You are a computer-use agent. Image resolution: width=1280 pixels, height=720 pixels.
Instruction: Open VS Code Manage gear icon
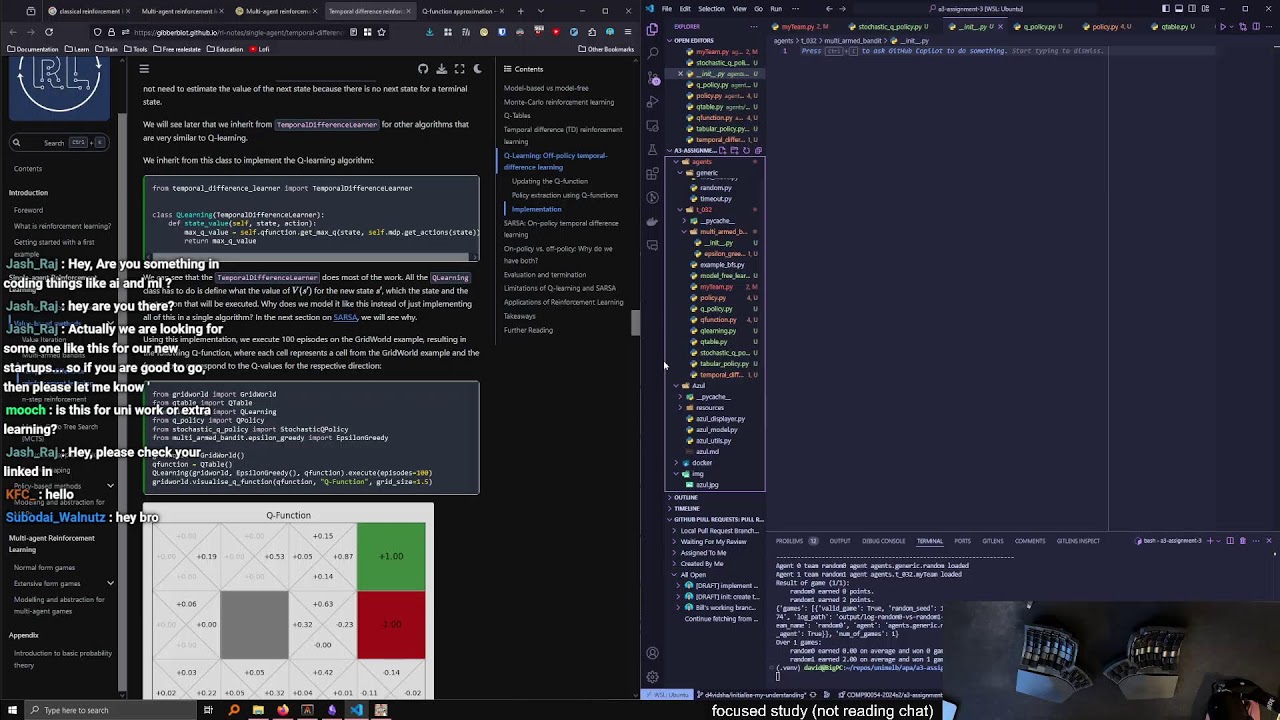click(x=653, y=677)
